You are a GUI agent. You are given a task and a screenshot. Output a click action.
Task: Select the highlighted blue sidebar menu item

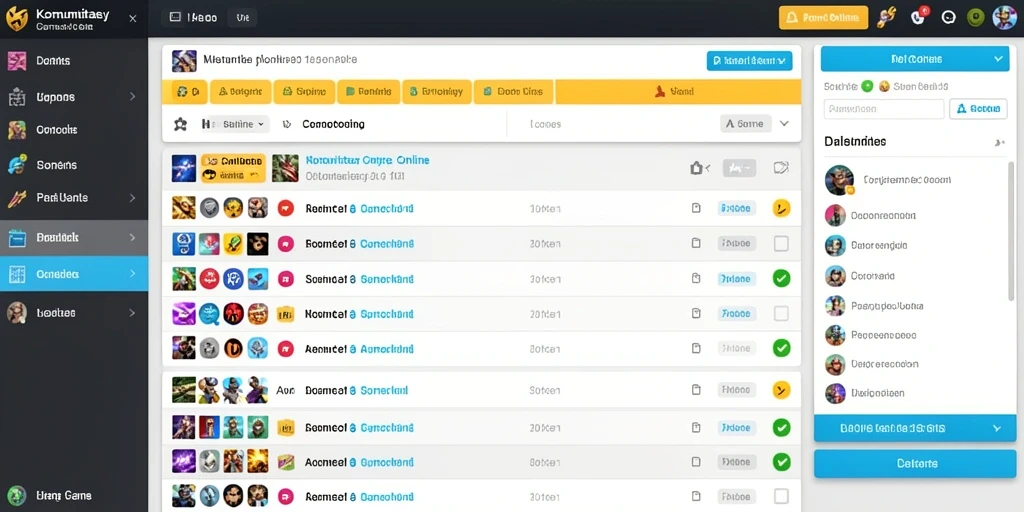point(74,274)
